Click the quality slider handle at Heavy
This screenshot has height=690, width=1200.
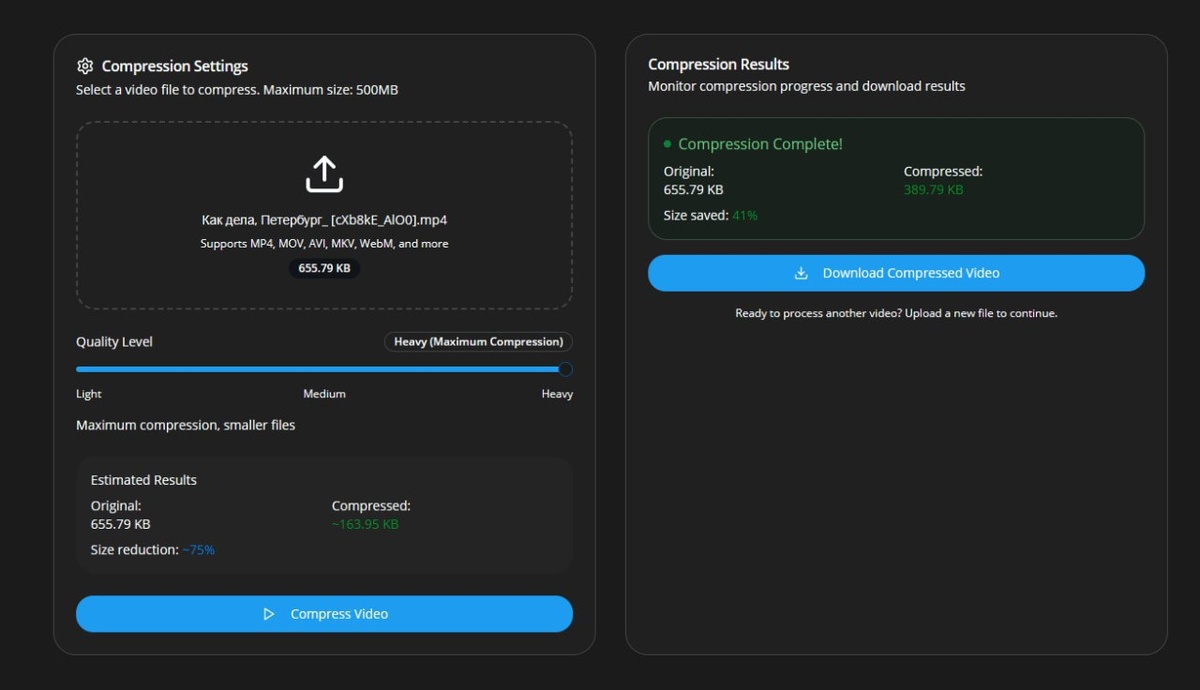(x=565, y=369)
